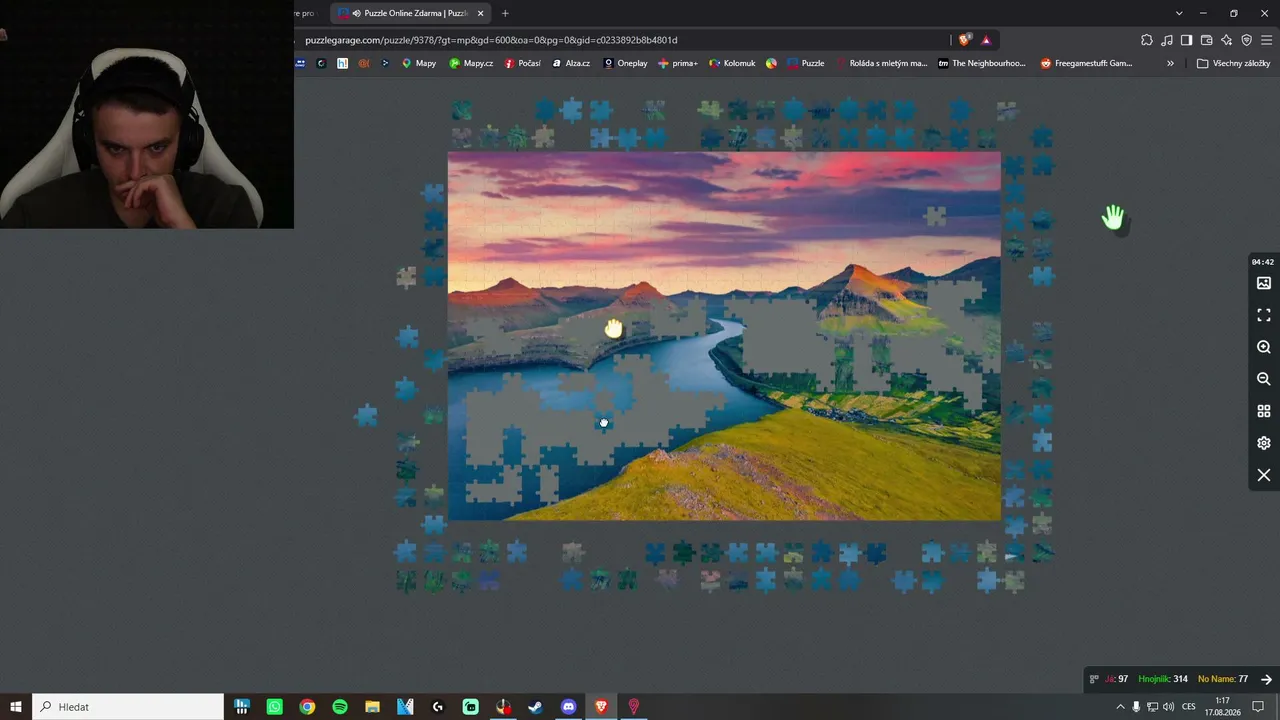Open the Oneplay bookmark
This screenshot has width=1280, height=720.
(625, 63)
